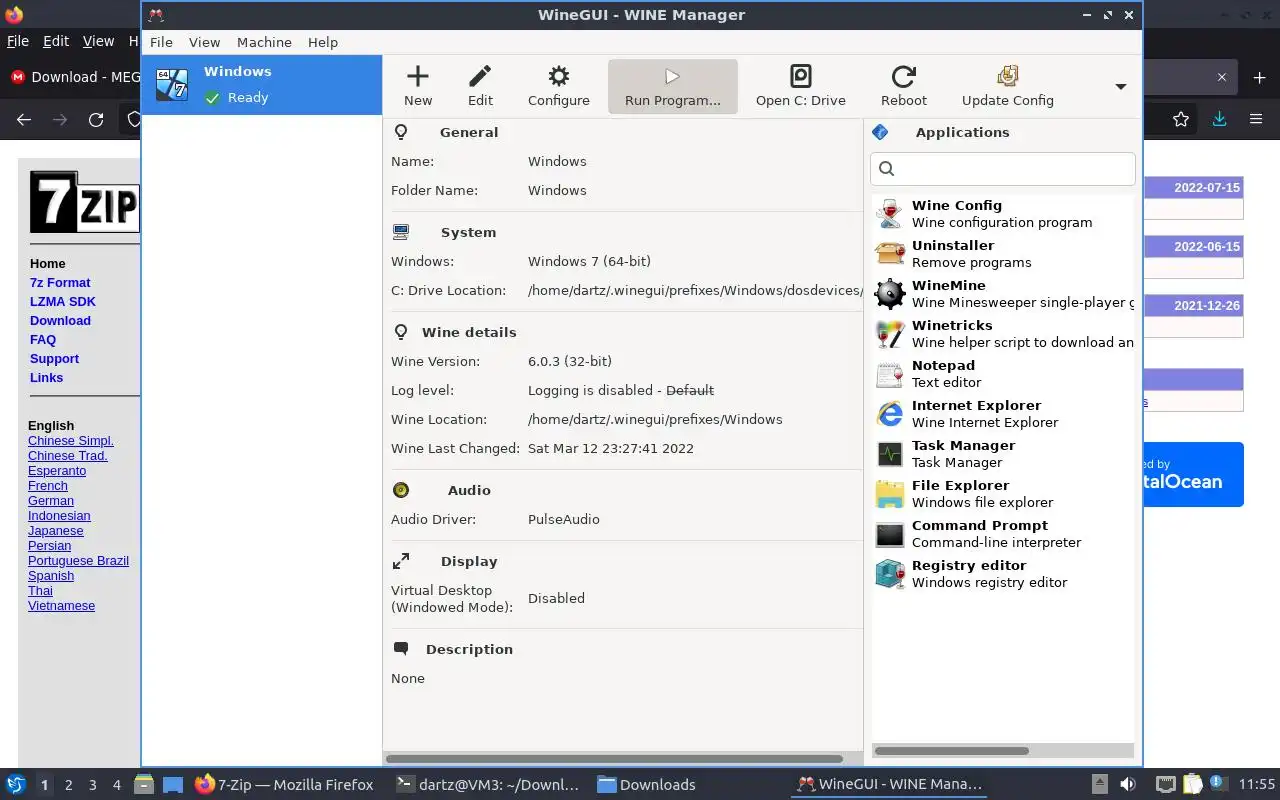The image size is (1280, 800).
Task: Open the 7-Zip FAQ link
Action: [x=43, y=339]
